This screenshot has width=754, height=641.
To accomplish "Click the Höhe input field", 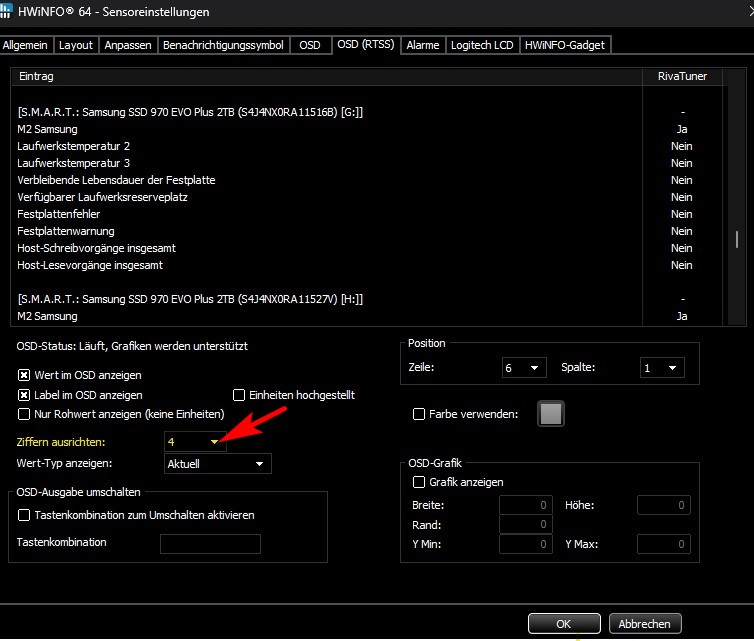I will (x=664, y=505).
